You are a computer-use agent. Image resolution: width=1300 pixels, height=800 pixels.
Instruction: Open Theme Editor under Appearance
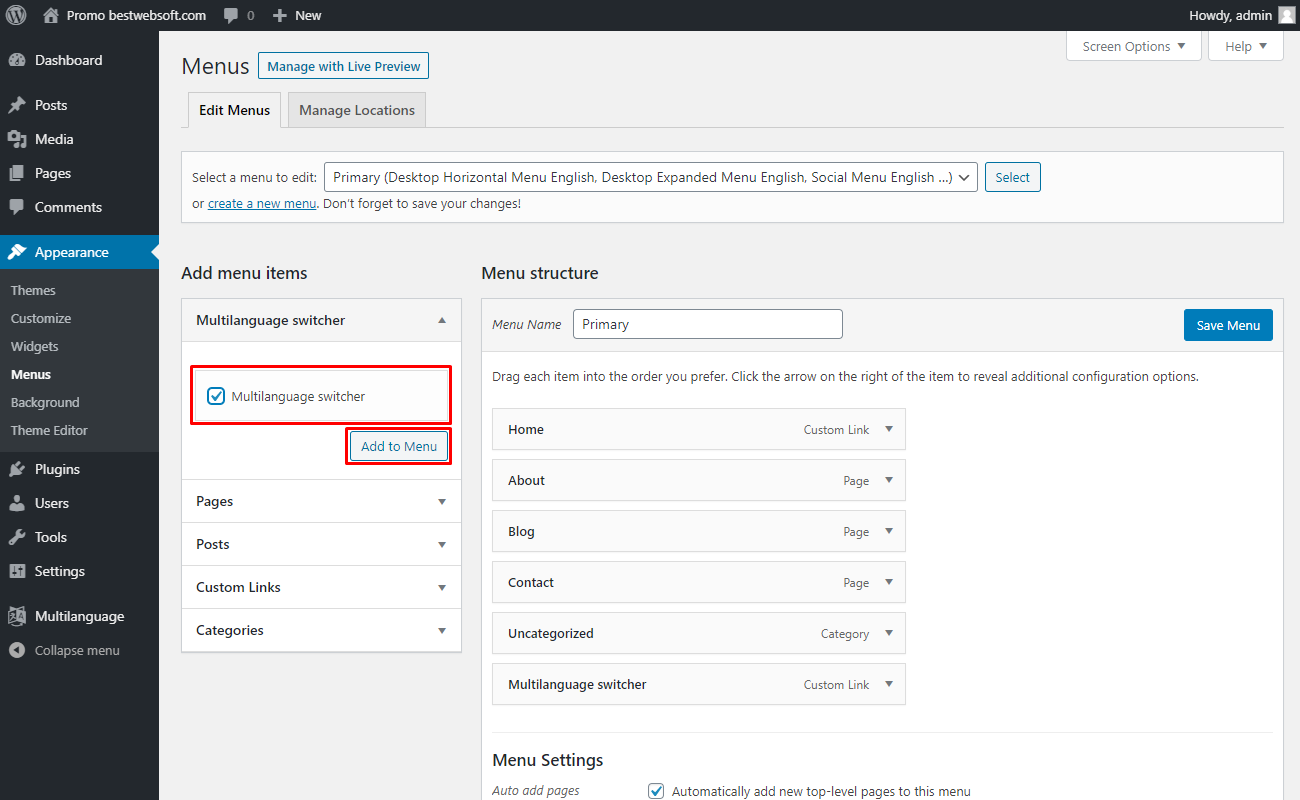(x=49, y=430)
